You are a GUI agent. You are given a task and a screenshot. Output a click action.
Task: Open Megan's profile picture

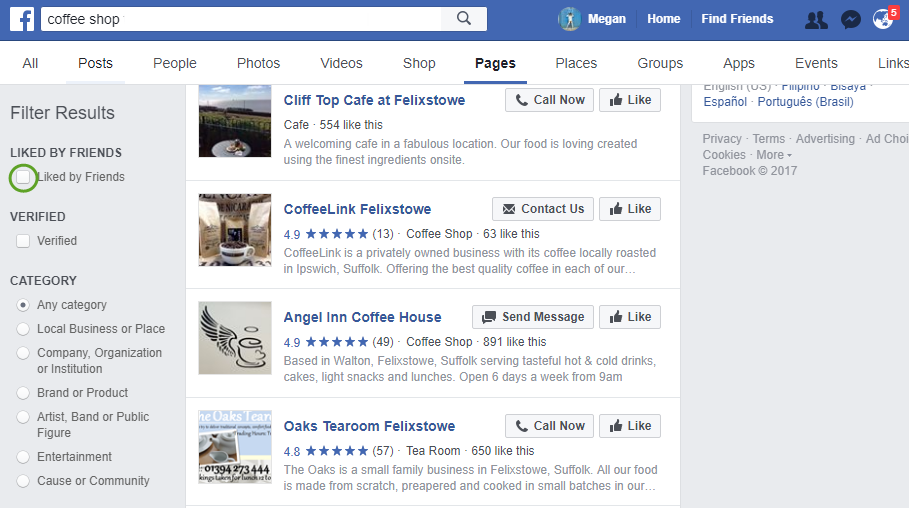click(569, 19)
